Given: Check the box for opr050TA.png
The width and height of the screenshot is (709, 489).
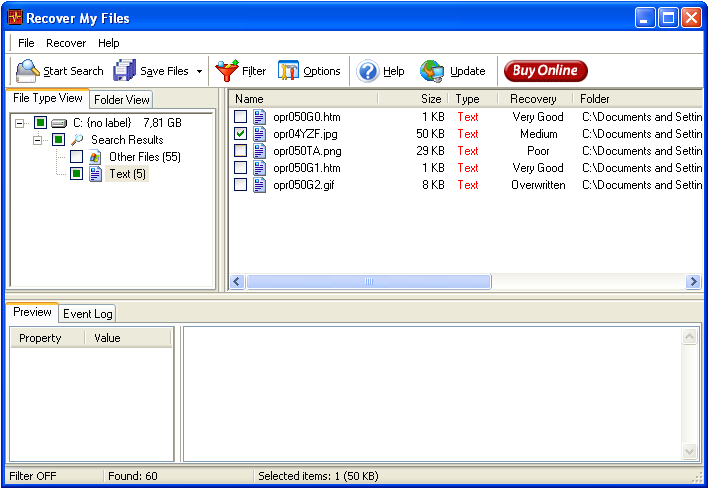Looking at the screenshot, I should pos(241,151).
